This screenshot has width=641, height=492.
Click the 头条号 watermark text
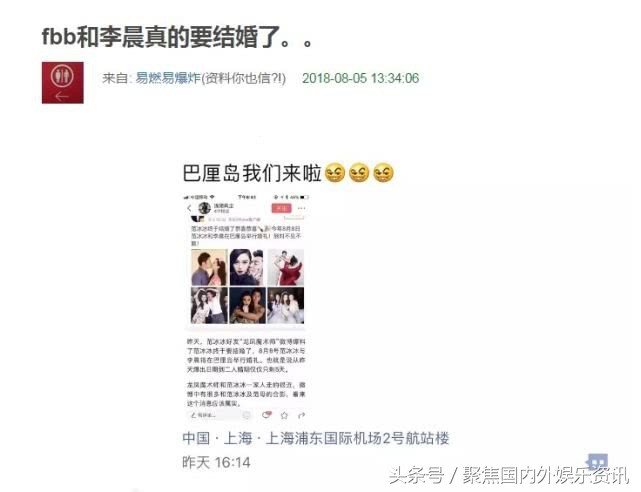(416, 475)
